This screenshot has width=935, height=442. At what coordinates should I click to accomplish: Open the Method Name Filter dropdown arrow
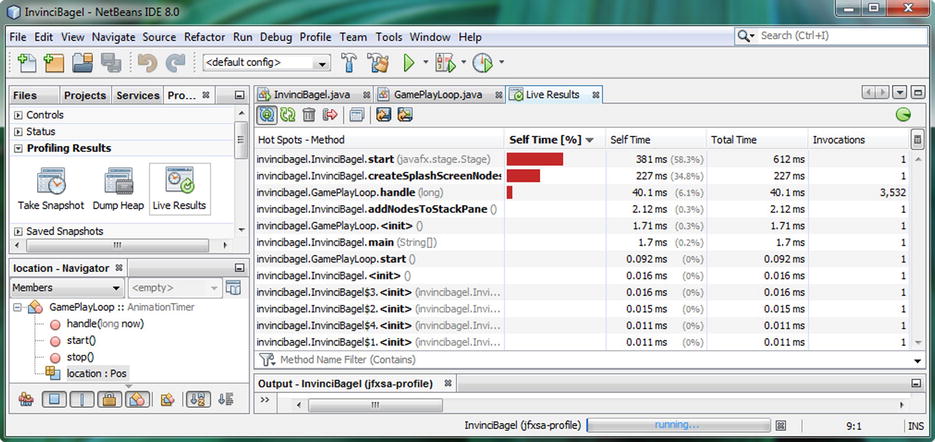click(917, 360)
